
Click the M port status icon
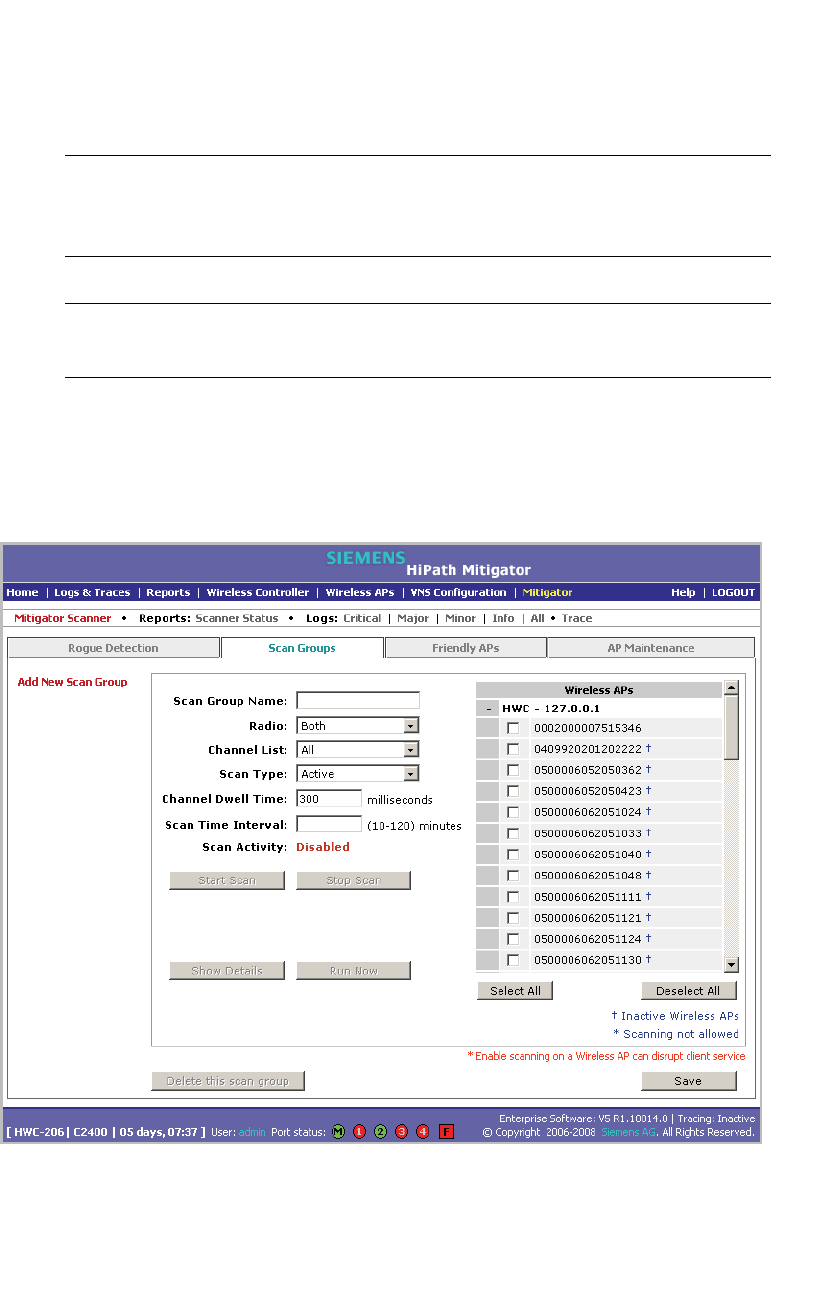pyautogui.click(x=338, y=1132)
